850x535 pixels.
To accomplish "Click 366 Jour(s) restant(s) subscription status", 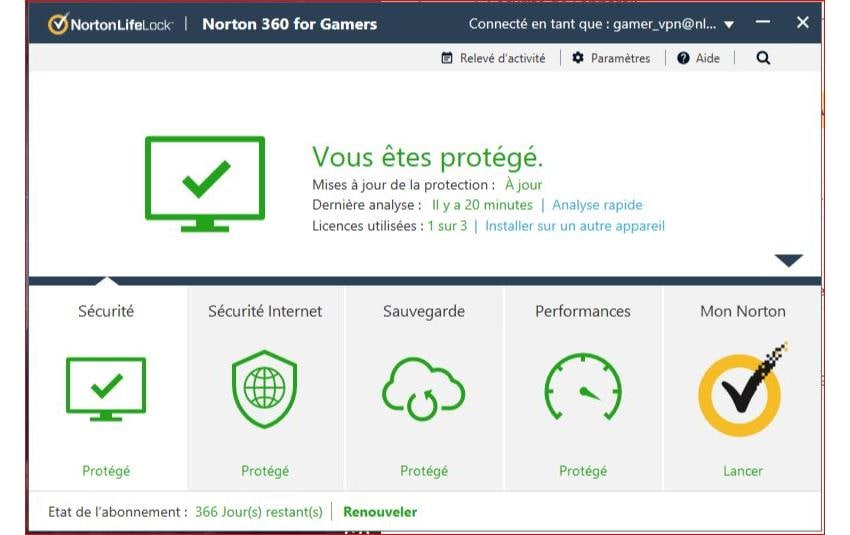I will point(259,512).
